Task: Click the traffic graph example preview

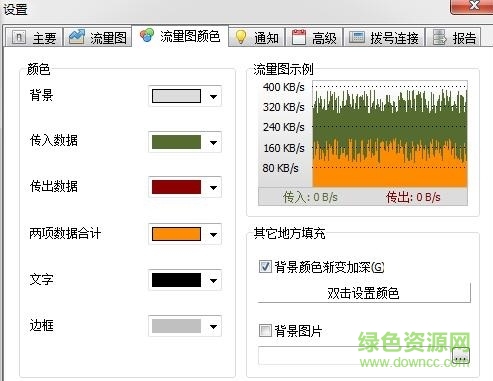Action: click(x=363, y=143)
